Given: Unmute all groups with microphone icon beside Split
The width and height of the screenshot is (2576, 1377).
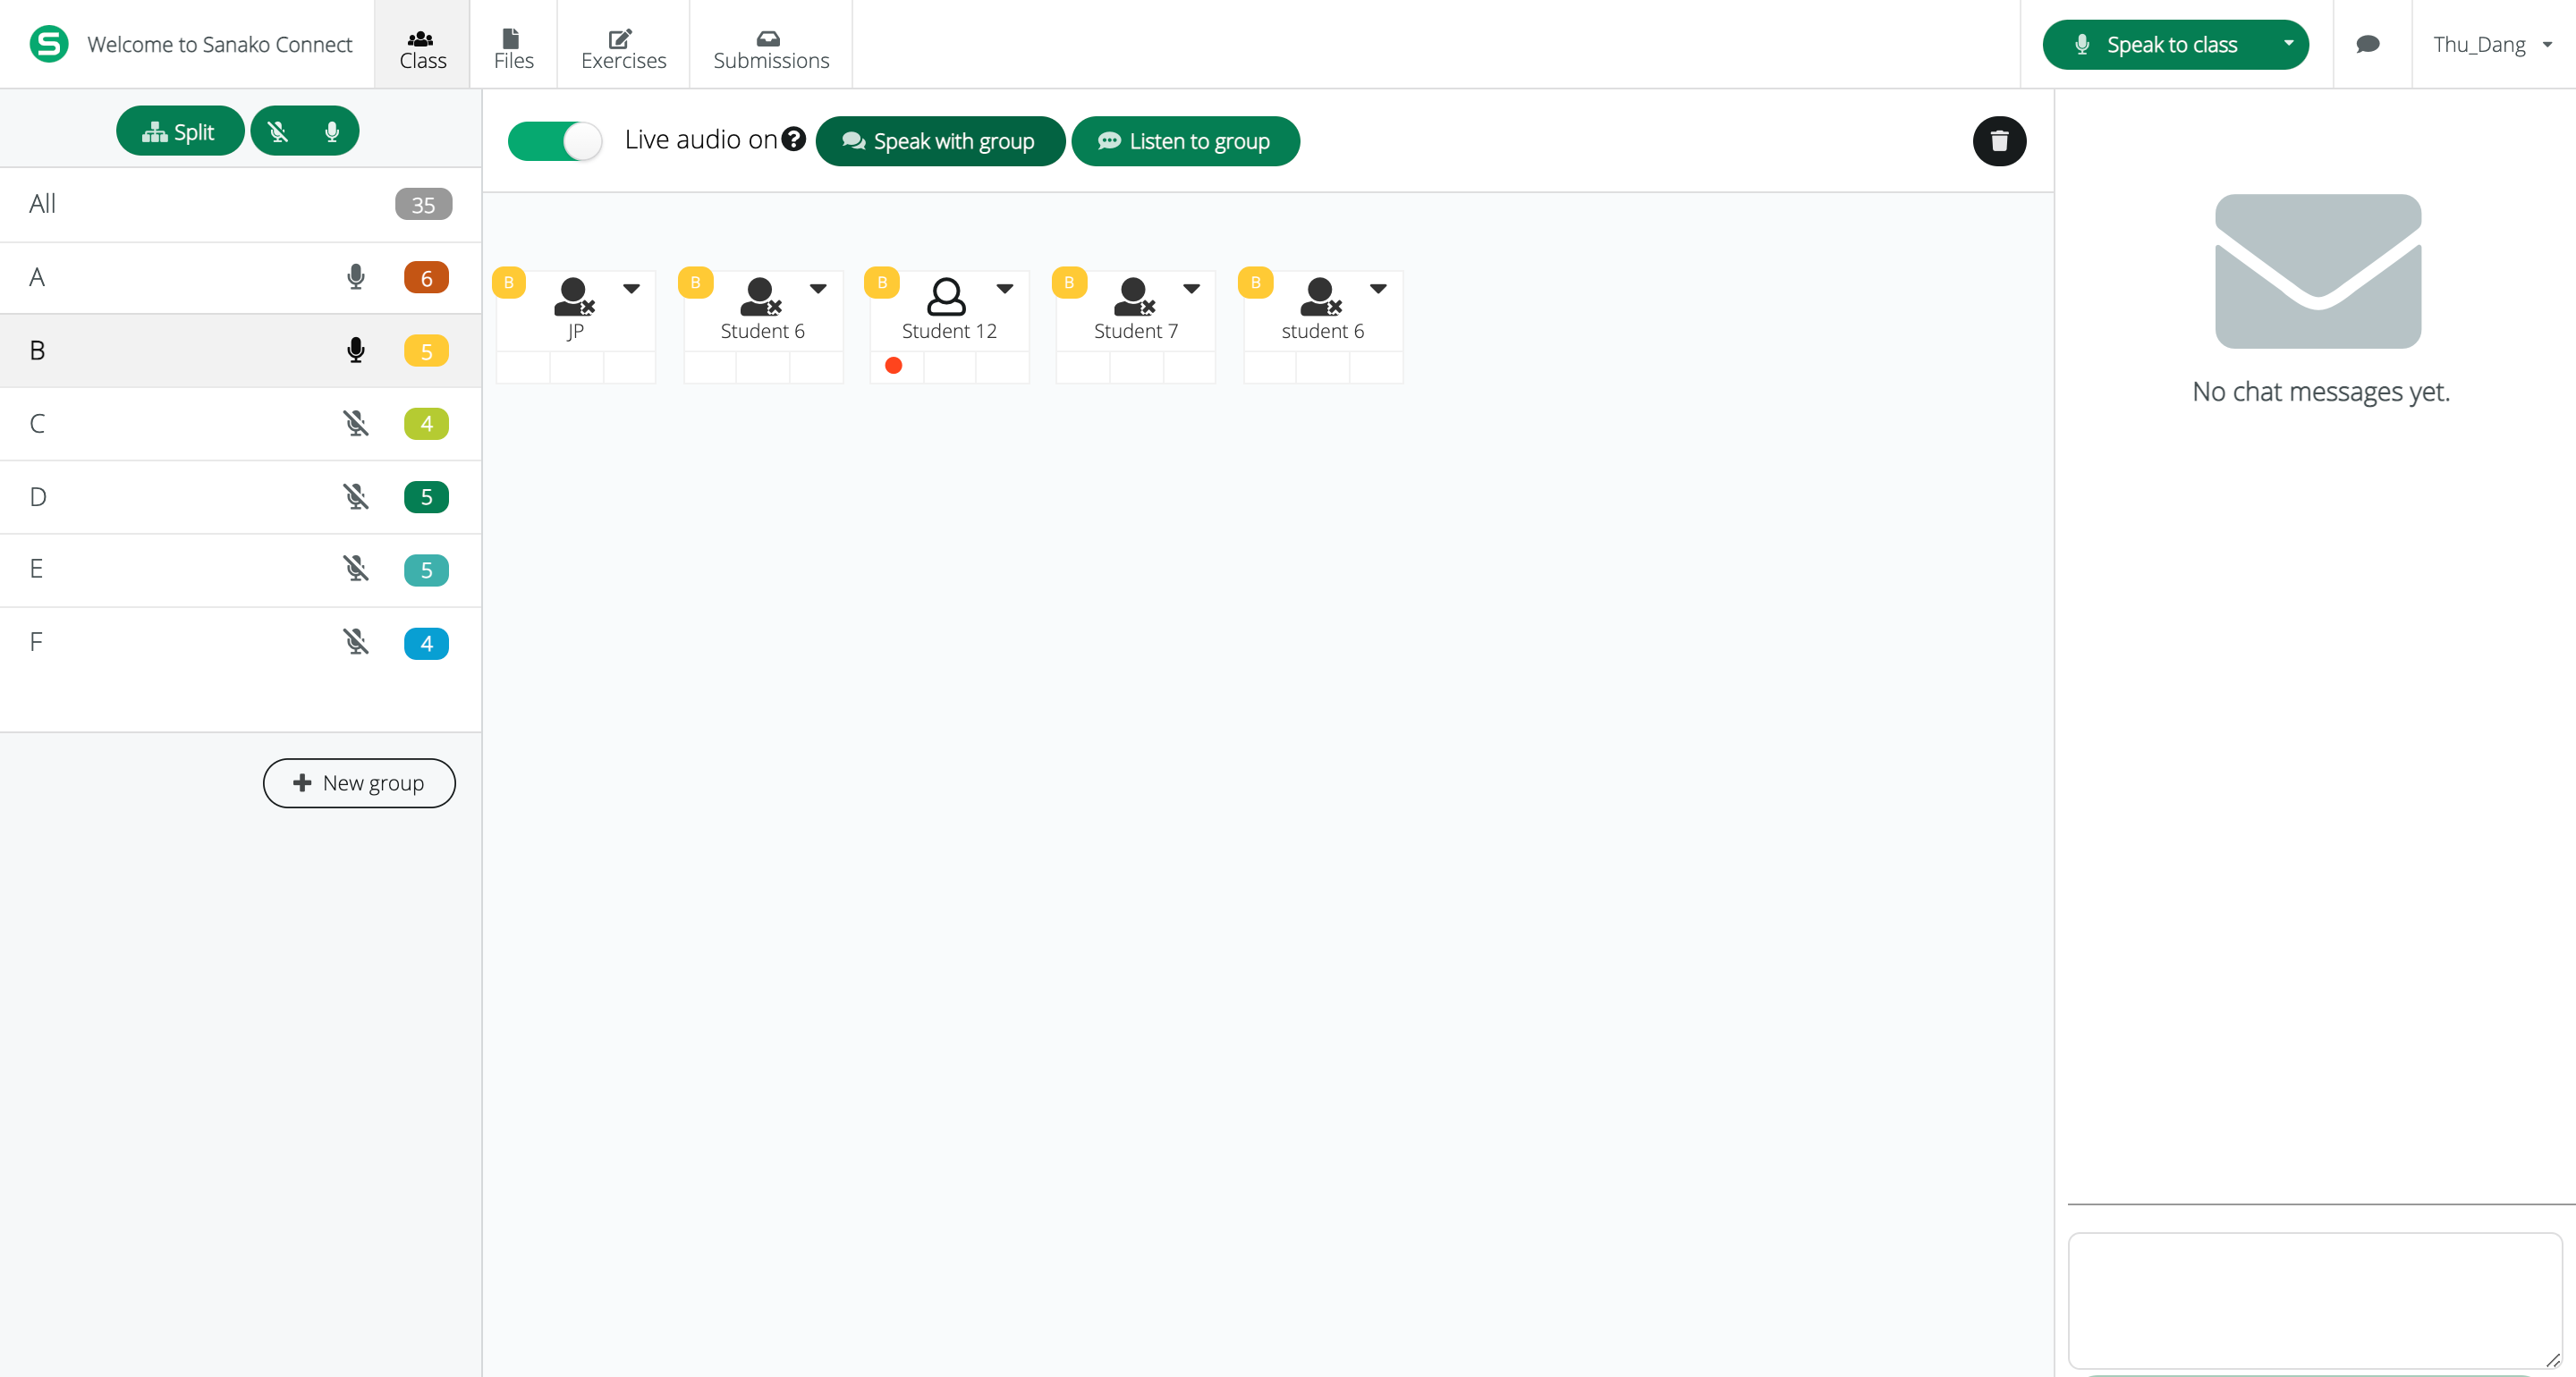Looking at the screenshot, I should pos(332,131).
